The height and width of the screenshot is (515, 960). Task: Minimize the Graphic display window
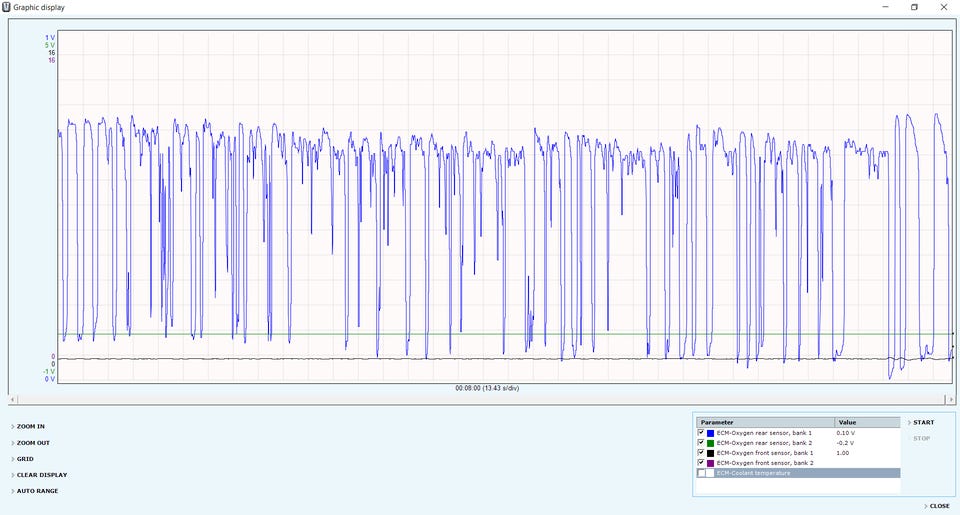click(x=885, y=7)
